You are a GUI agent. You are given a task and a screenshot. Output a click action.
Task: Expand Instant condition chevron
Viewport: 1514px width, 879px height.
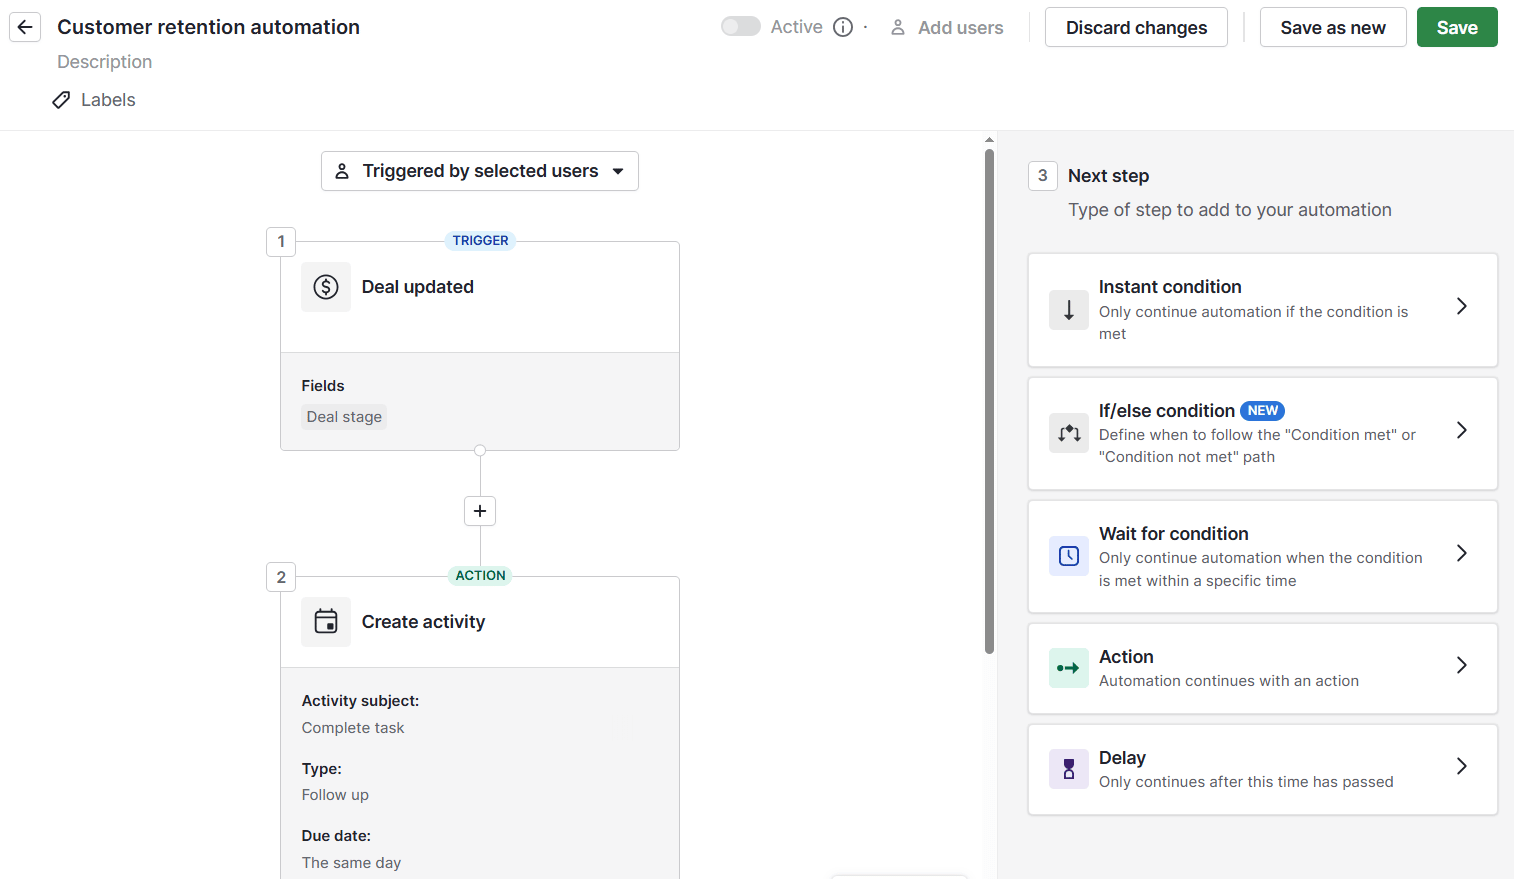(x=1462, y=306)
